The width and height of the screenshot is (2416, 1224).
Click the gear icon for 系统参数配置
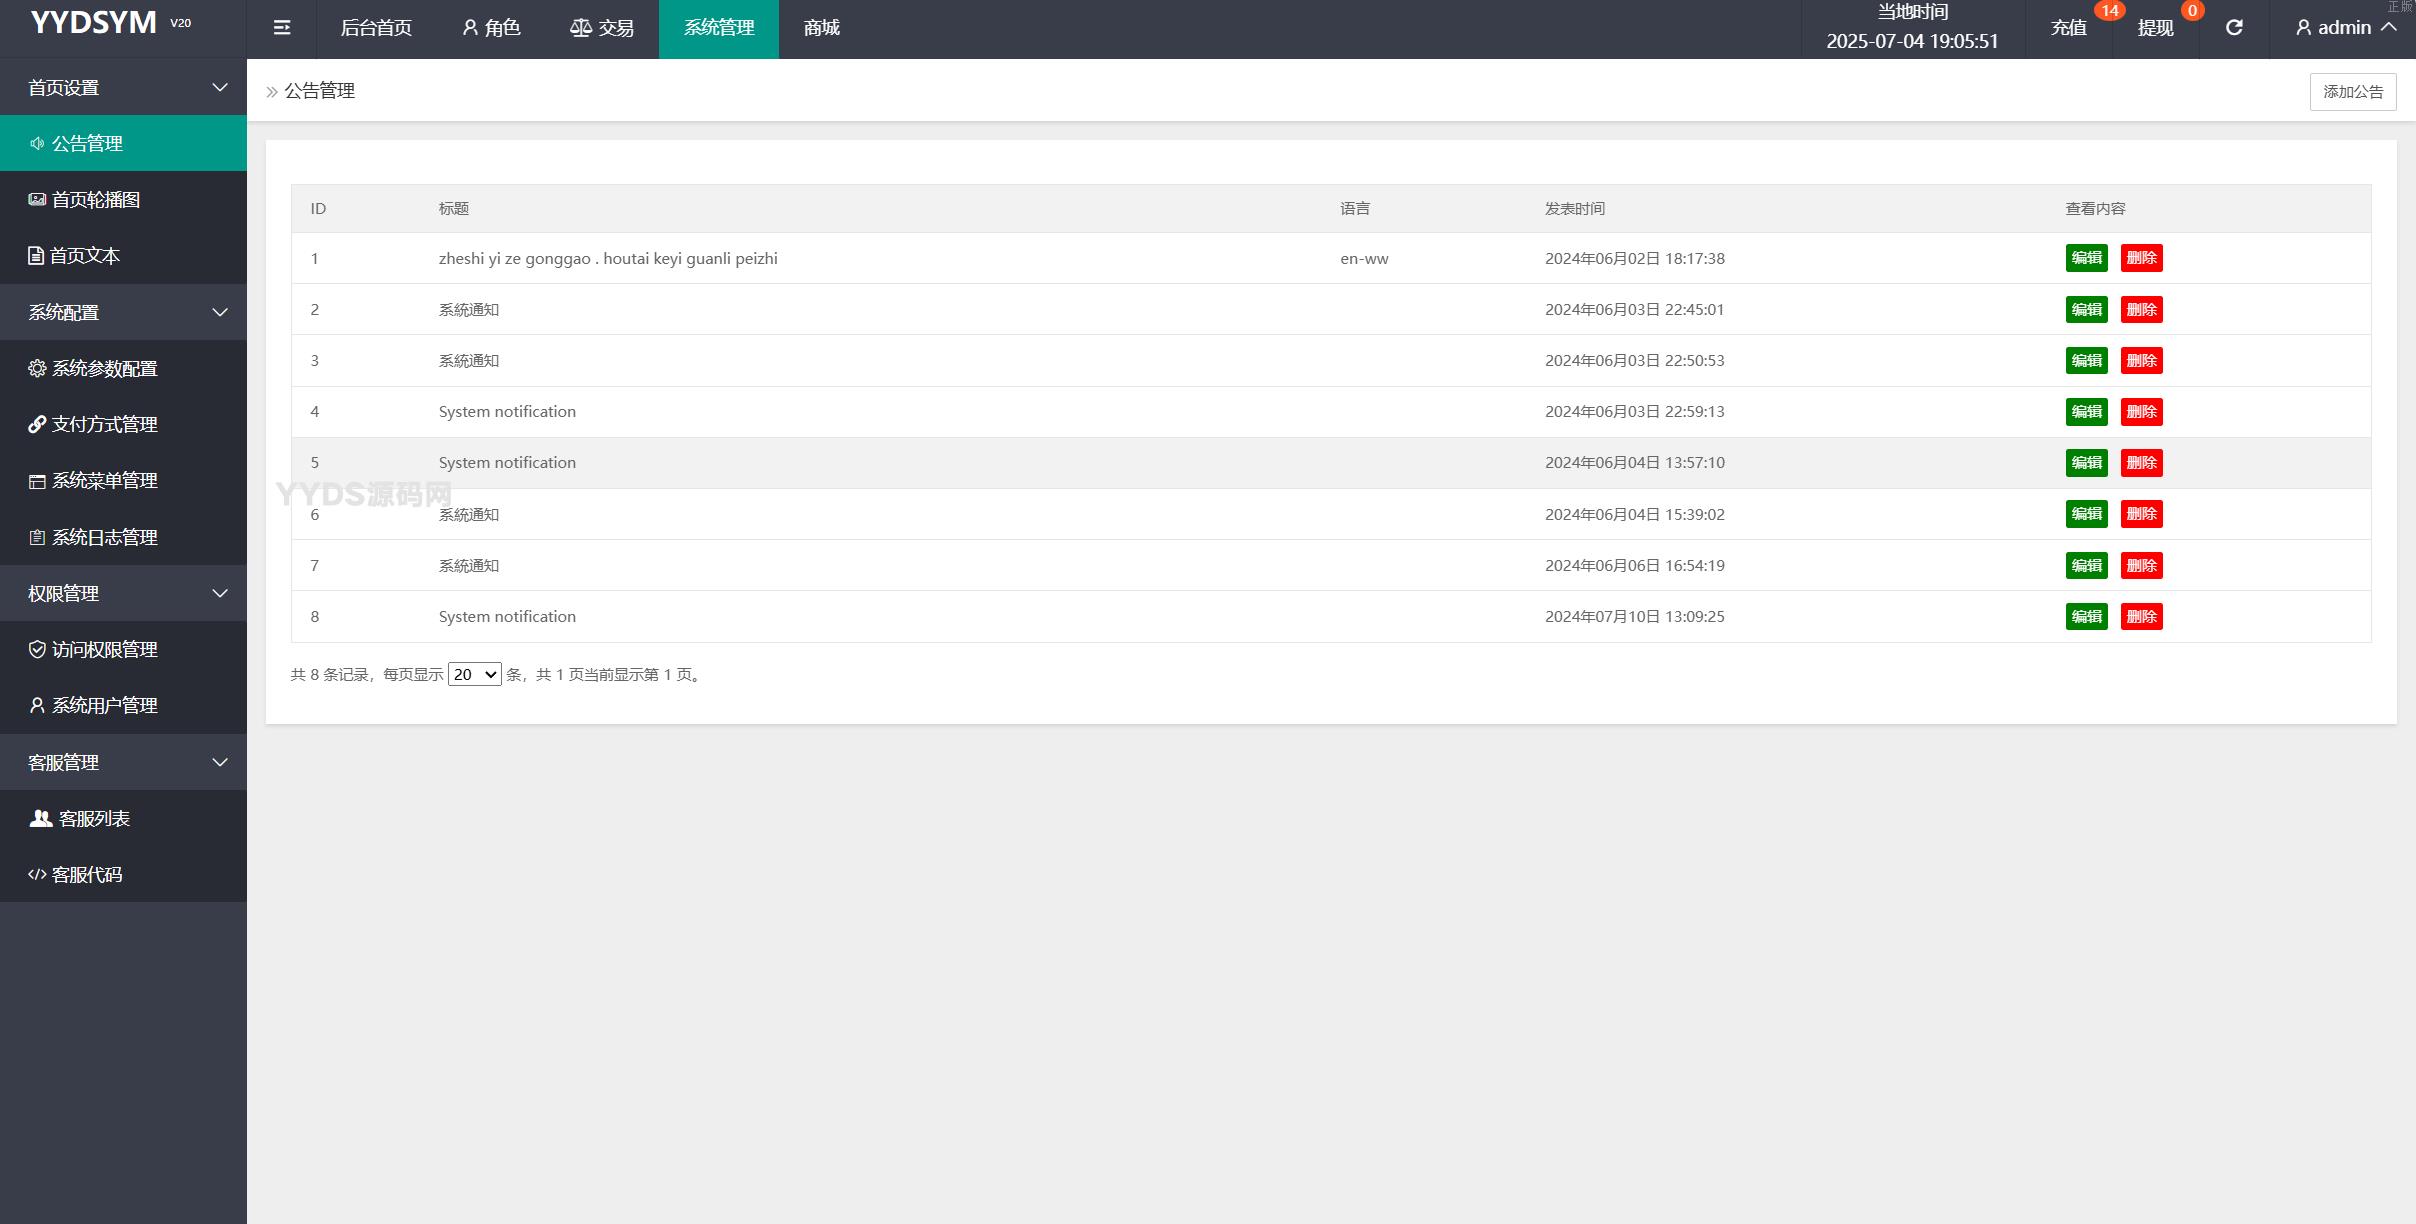(x=37, y=369)
